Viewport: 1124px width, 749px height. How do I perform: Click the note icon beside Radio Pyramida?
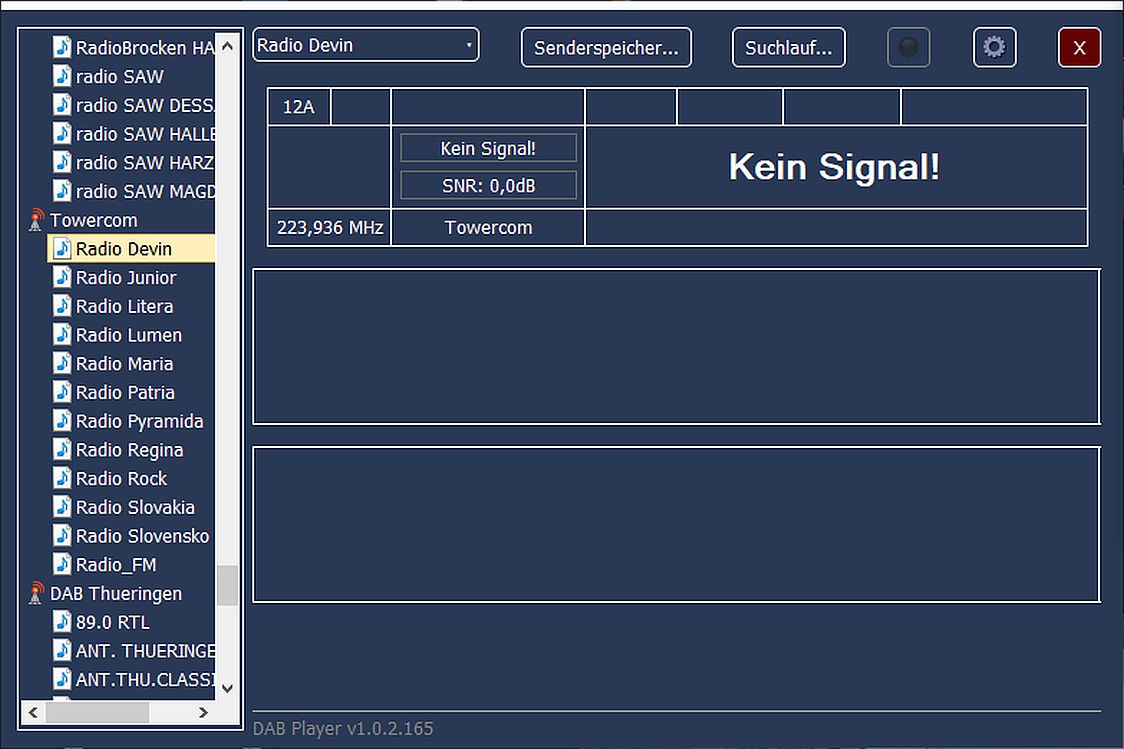[62, 421]
